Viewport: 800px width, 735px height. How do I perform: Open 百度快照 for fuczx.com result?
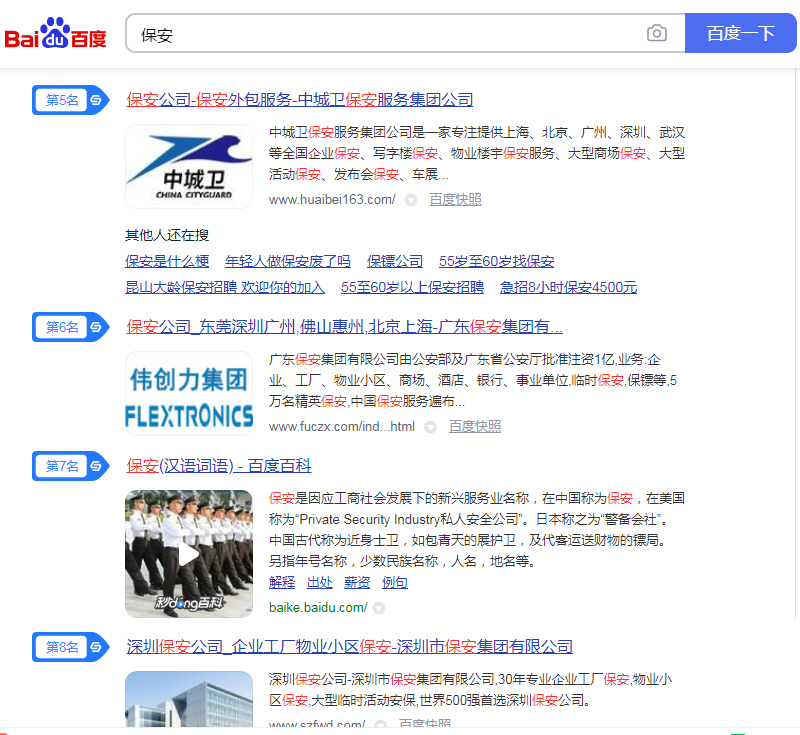click(475, 426)
